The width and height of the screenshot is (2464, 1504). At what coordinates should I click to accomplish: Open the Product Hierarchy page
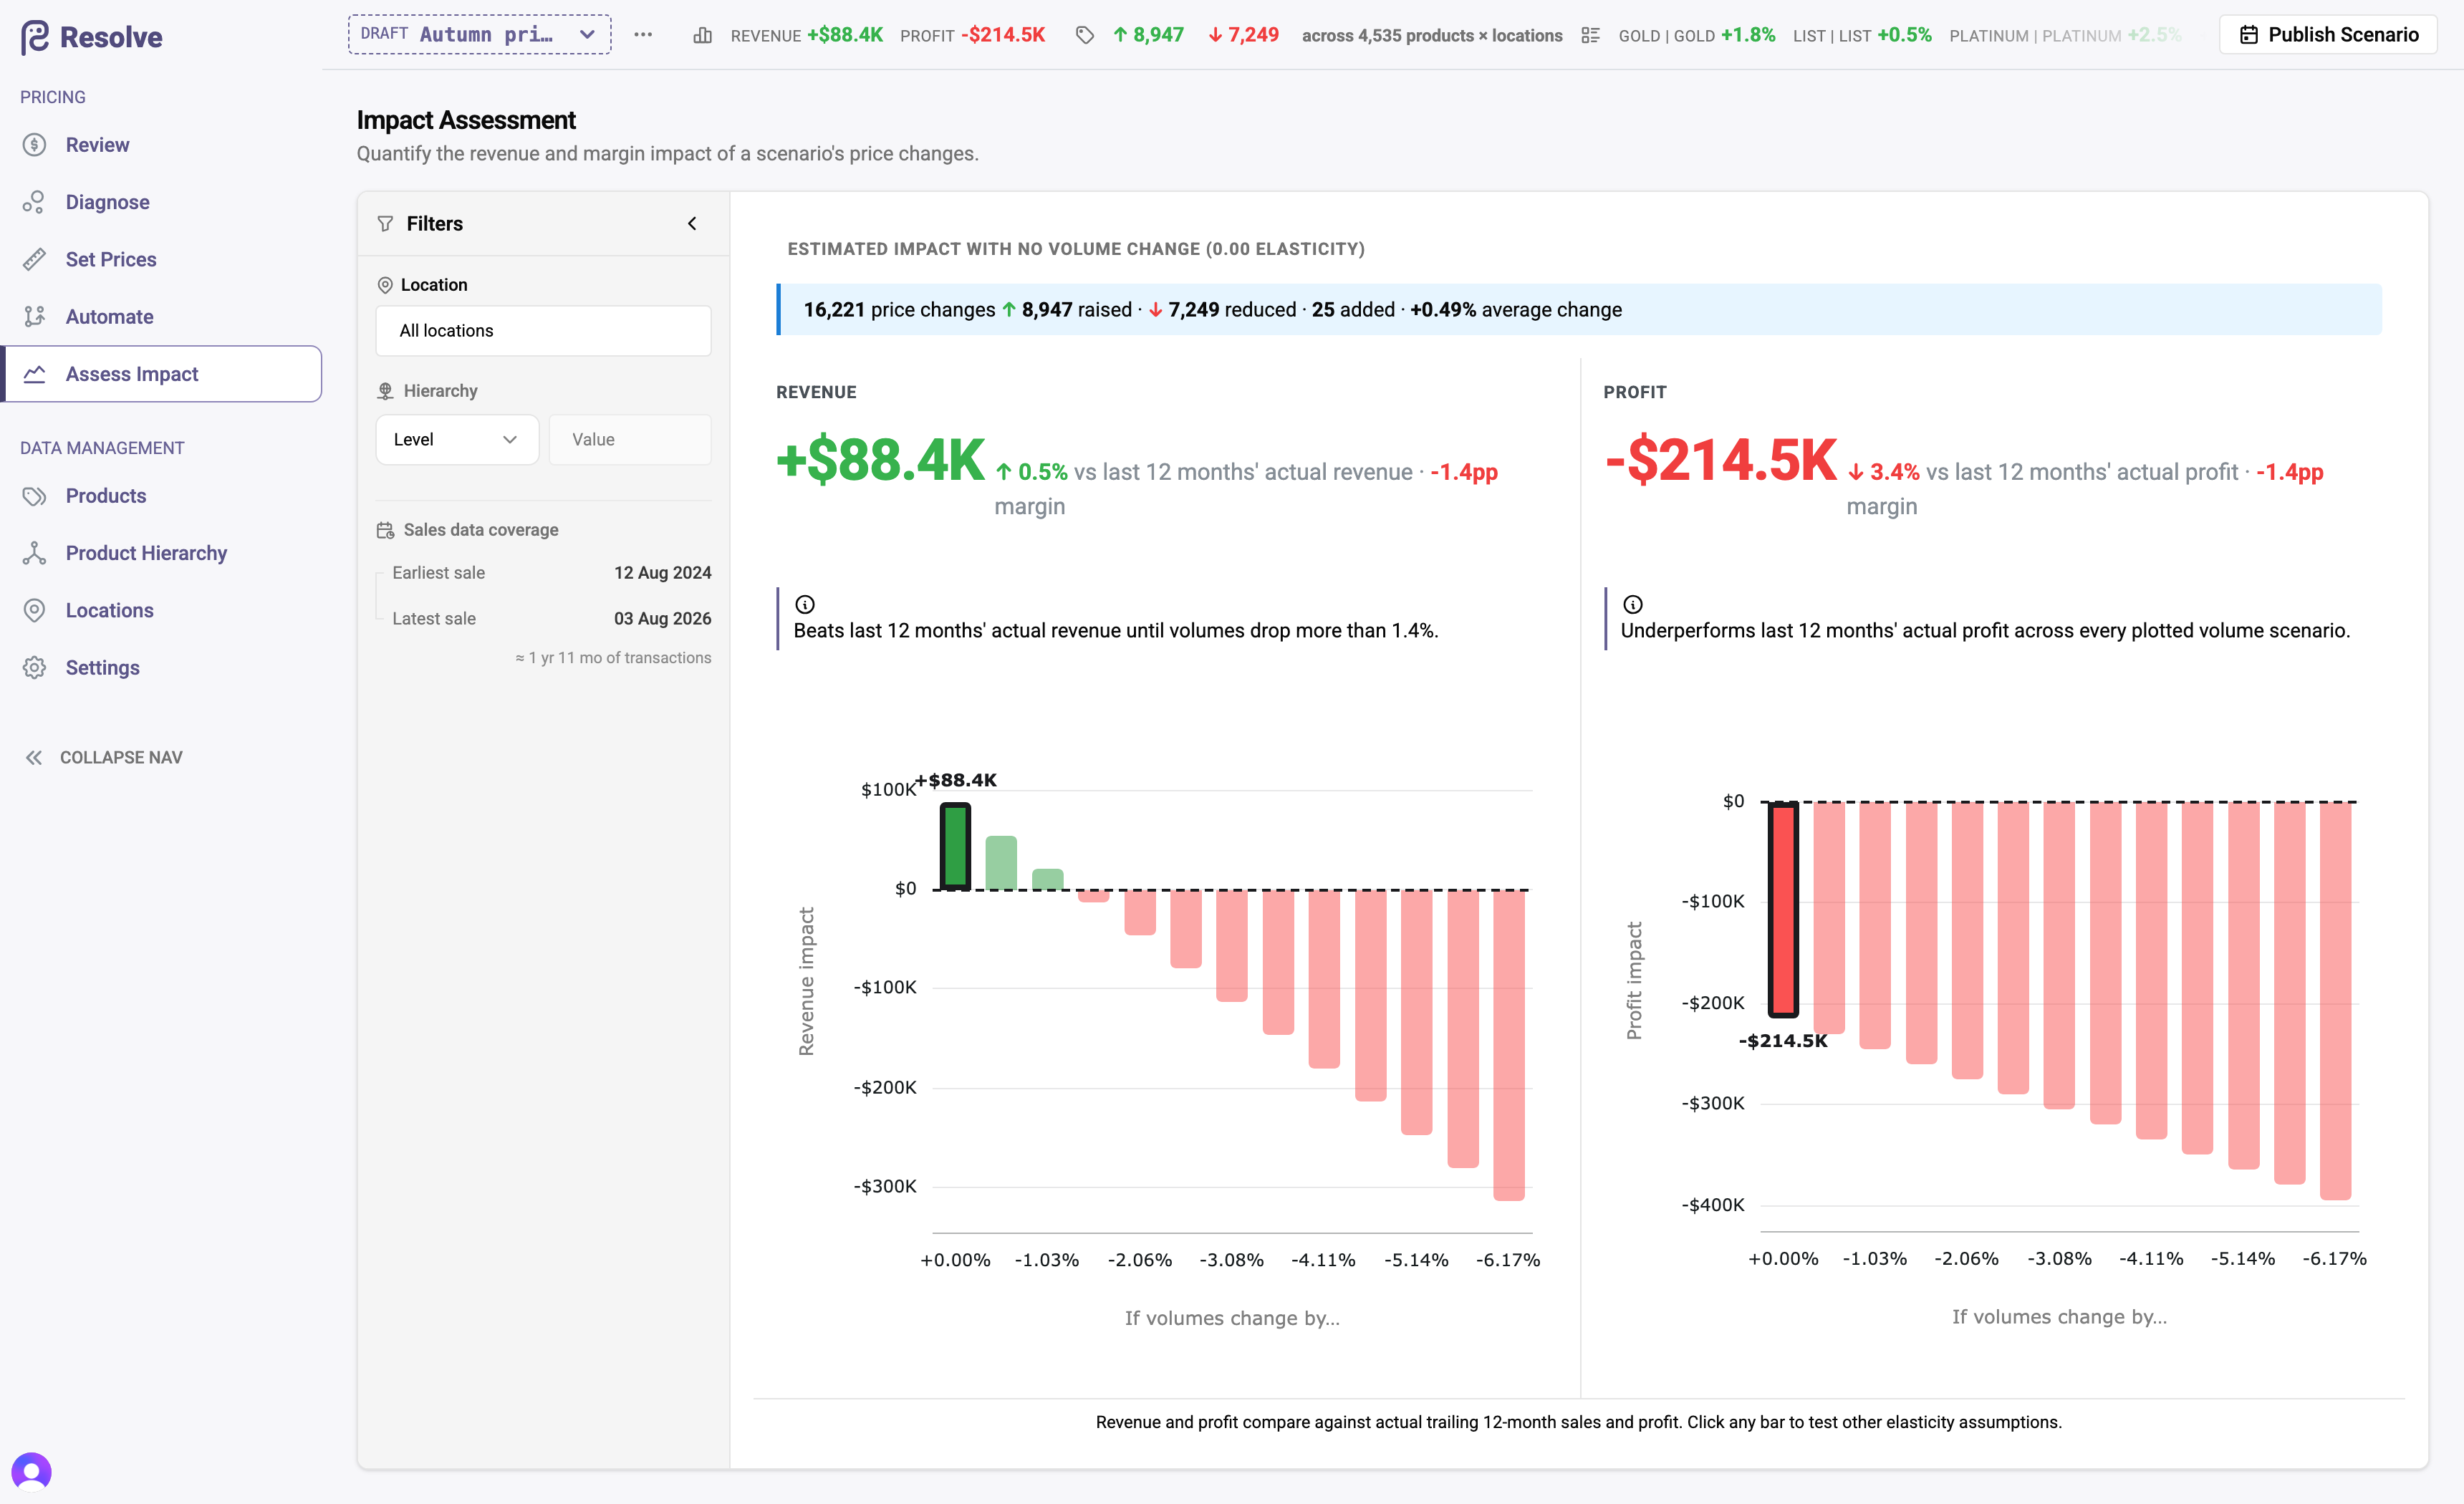coord(146,553)
